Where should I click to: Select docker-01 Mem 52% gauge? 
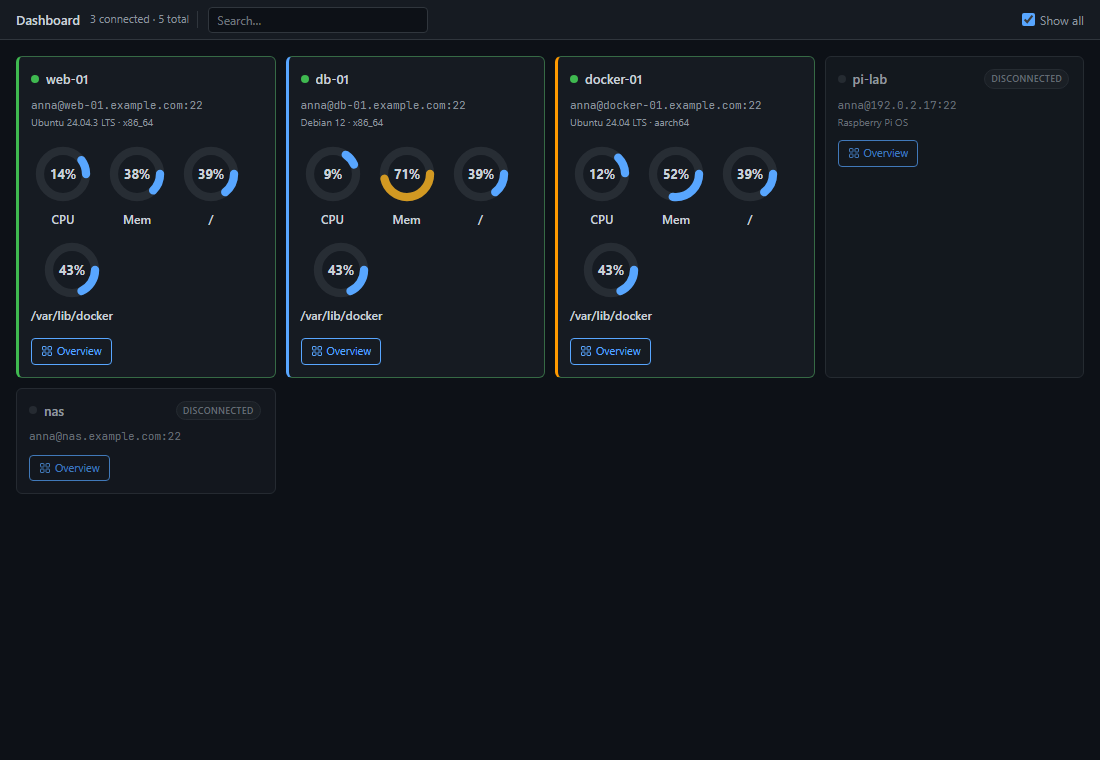pyautogui.click(x=676, y=174)
